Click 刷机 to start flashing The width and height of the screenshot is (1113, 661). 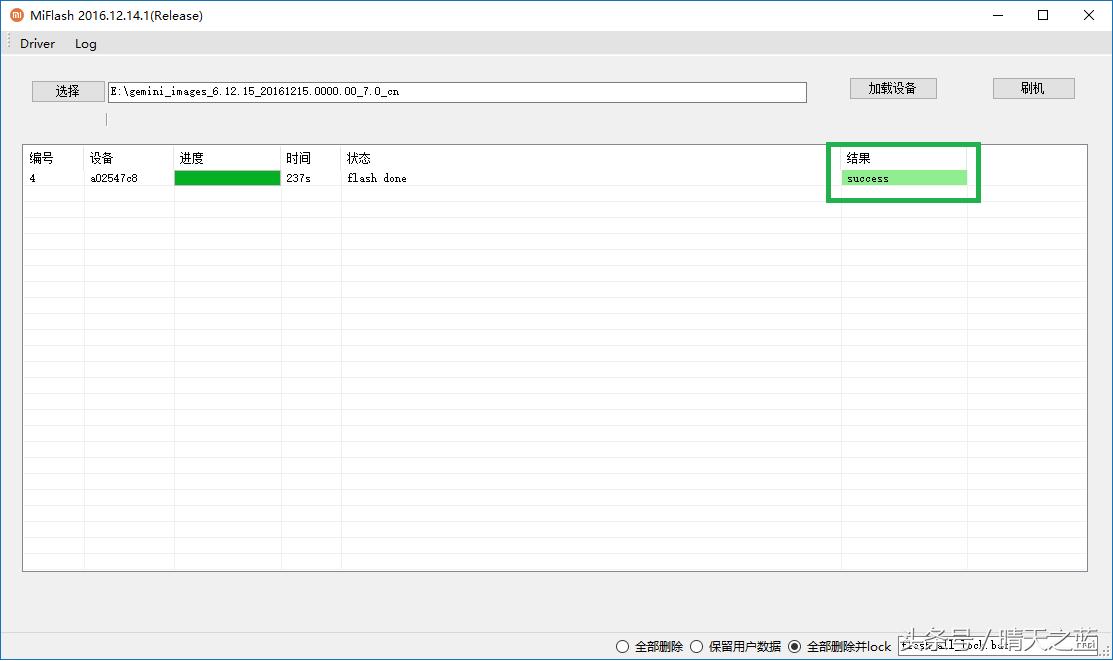click(x=1032, y=88)
